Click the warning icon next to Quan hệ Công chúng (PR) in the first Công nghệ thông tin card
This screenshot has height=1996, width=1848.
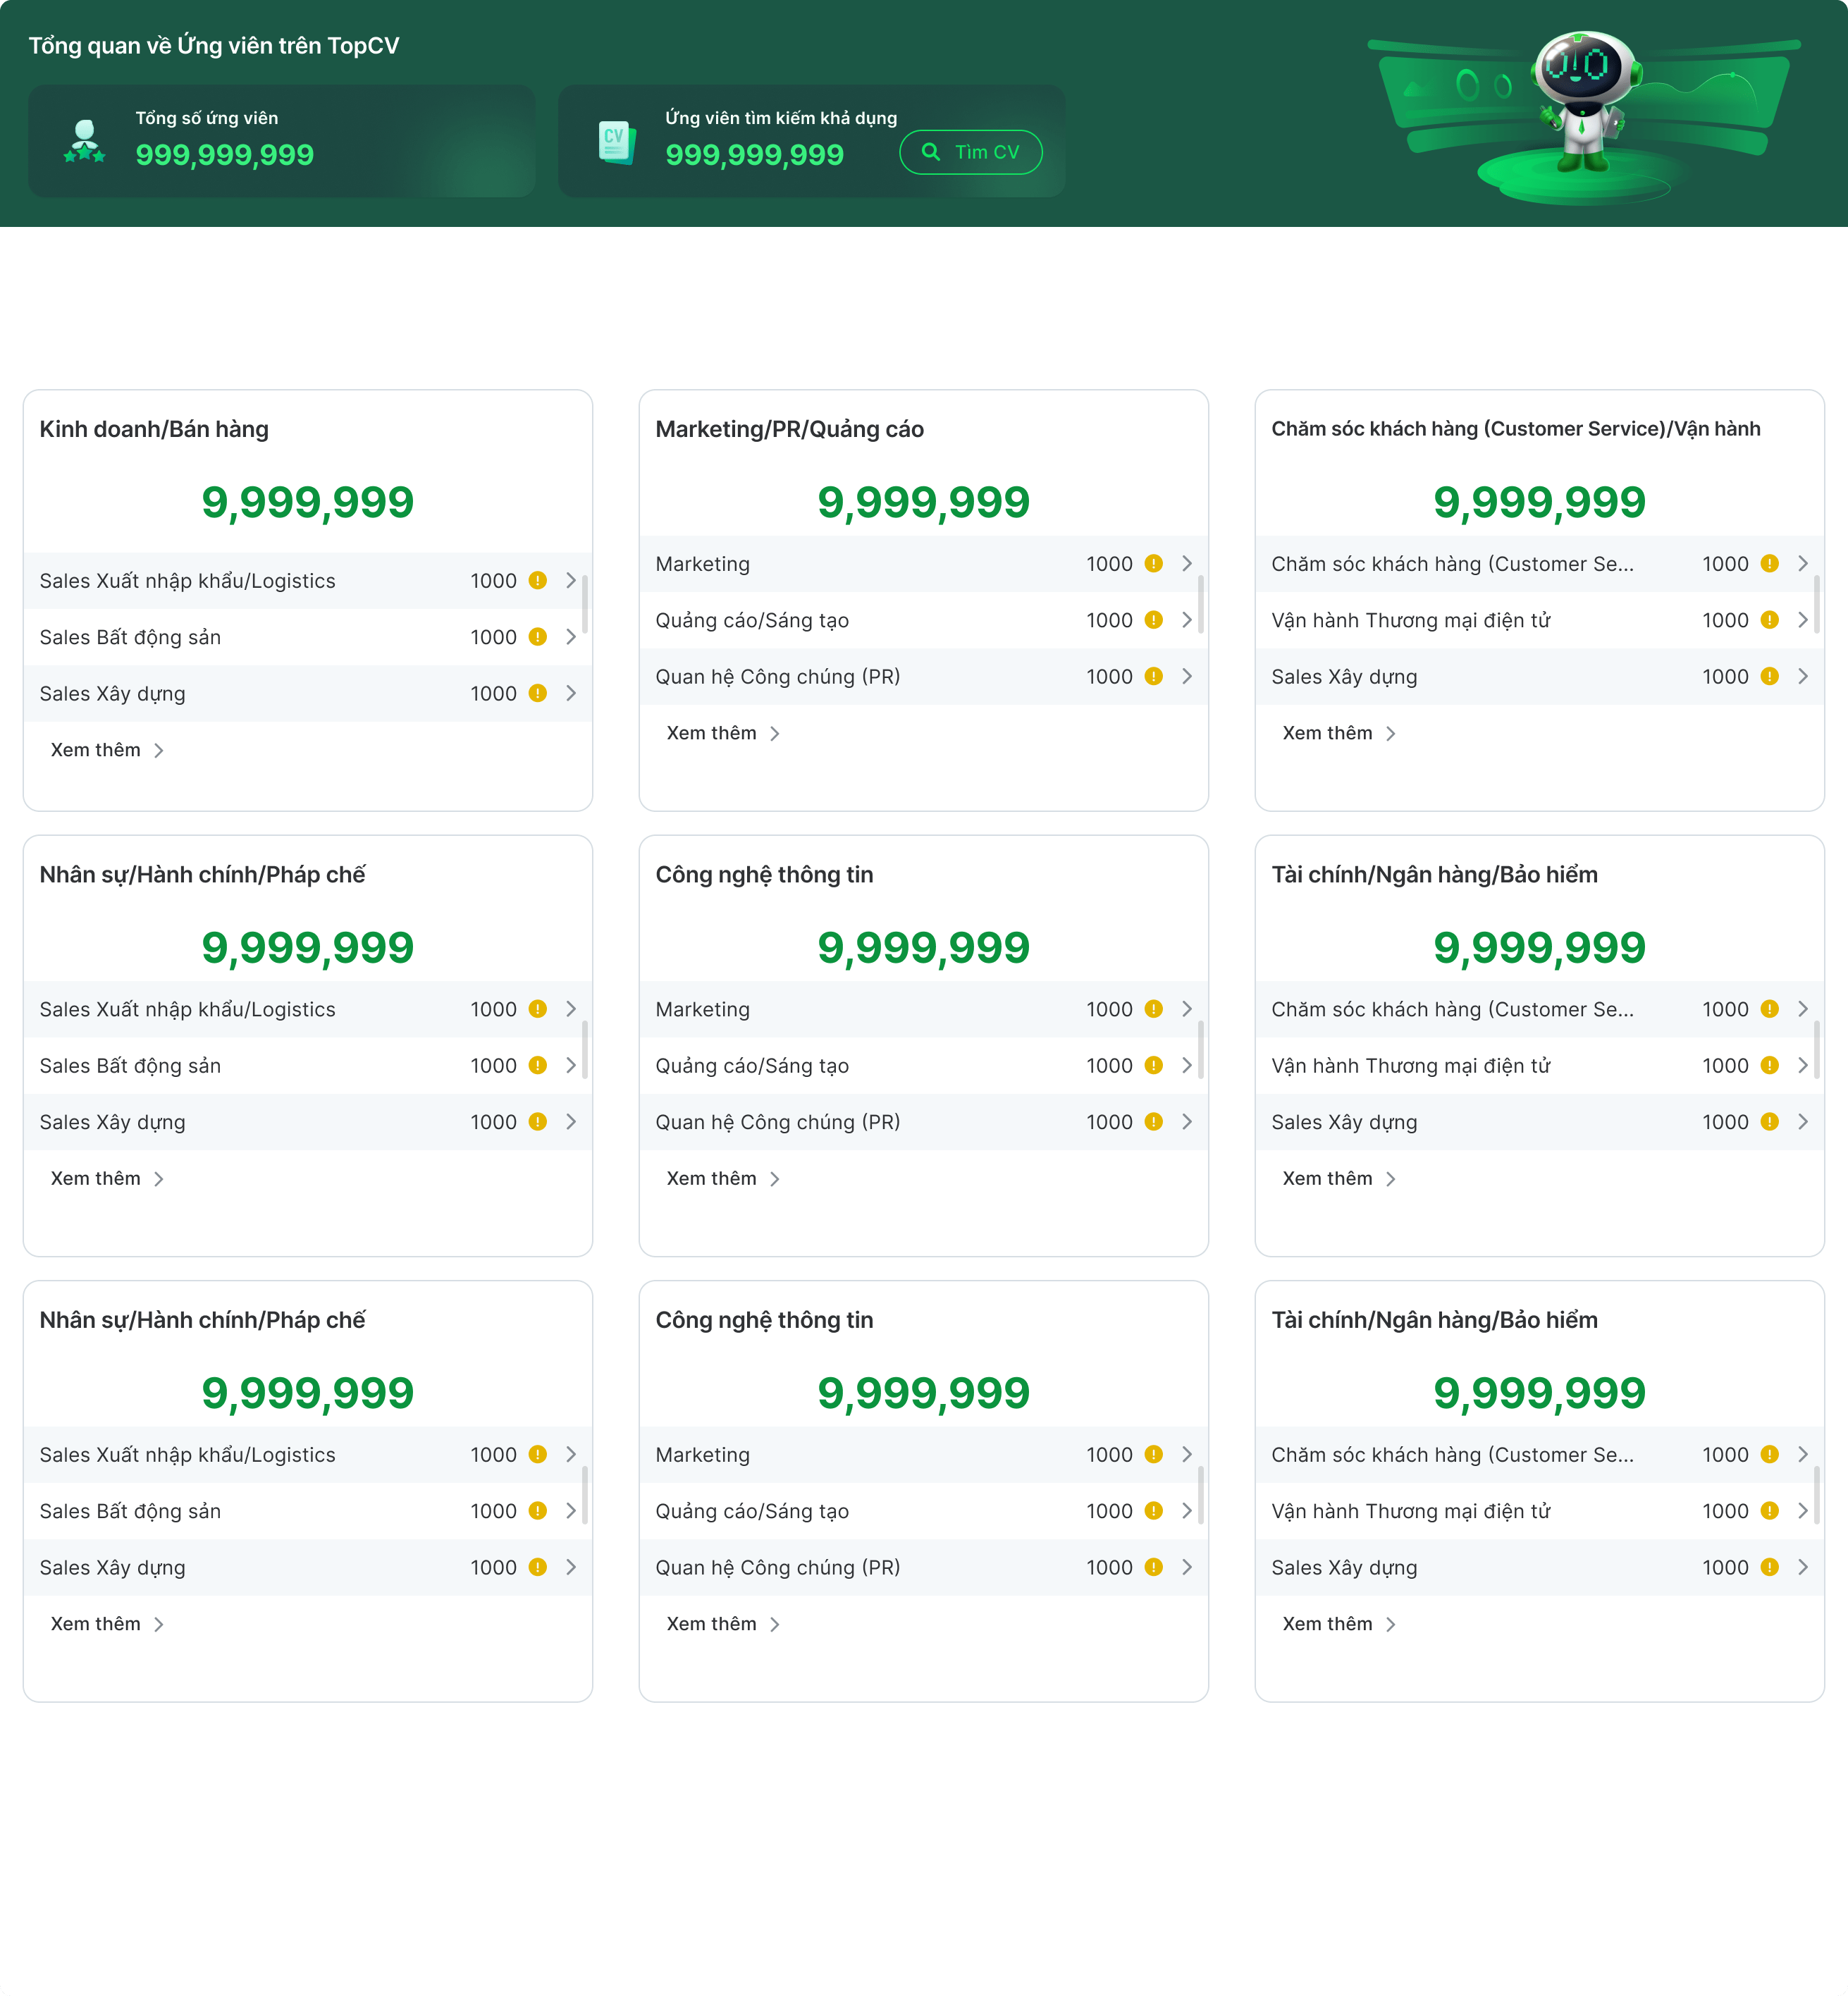click(1153, 1122)
